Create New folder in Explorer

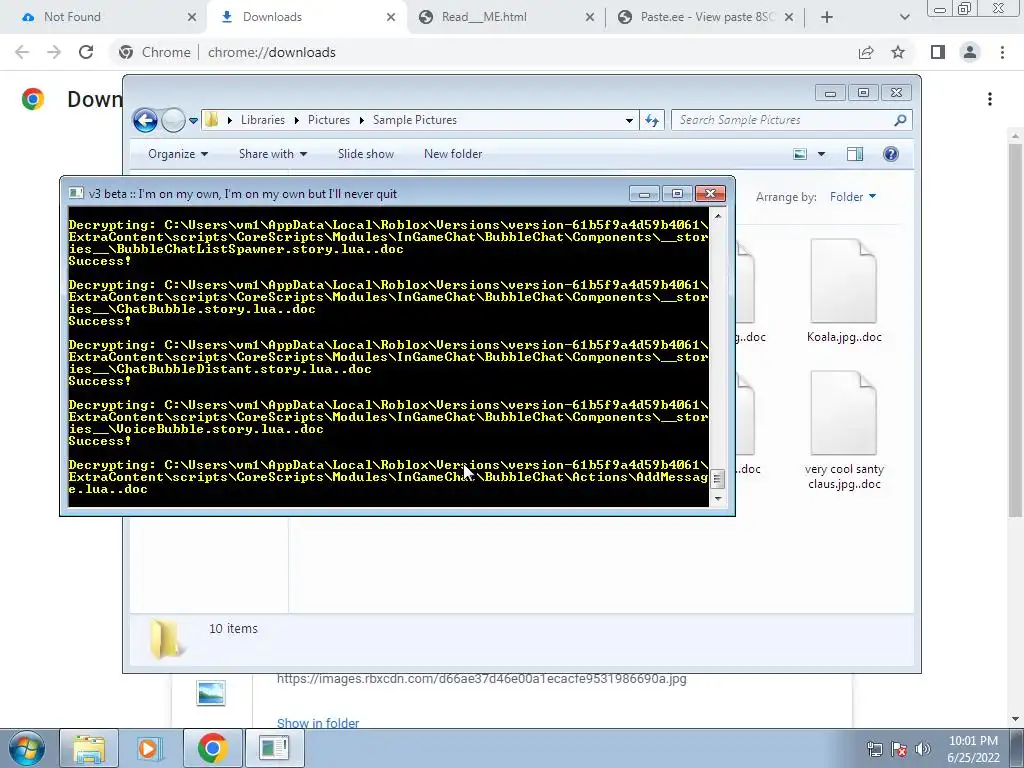tap(453, 154)
